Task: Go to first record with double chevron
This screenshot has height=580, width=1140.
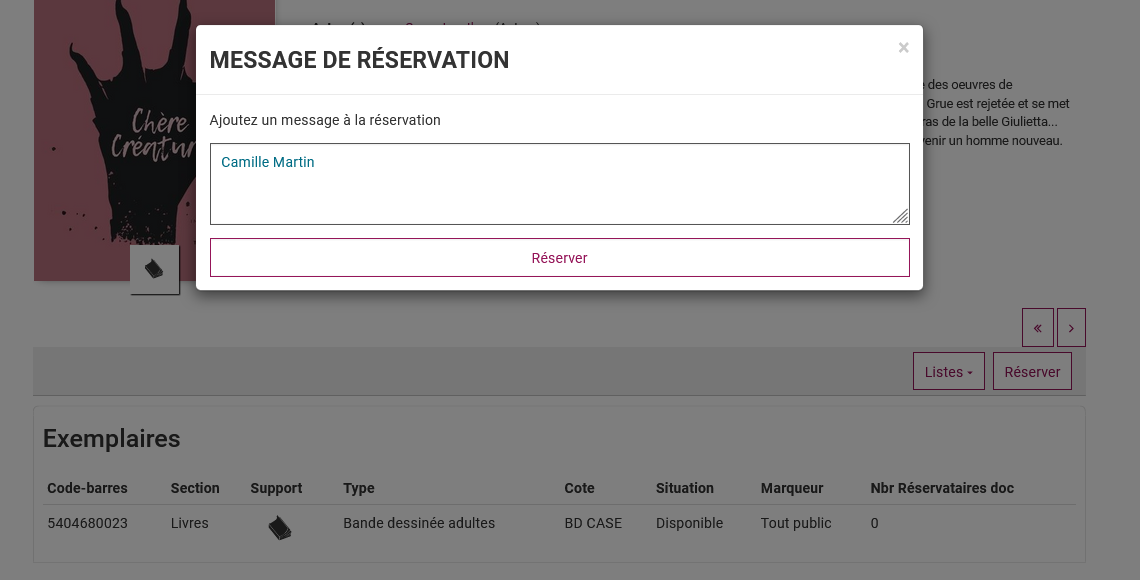Action: point(1037,328)
